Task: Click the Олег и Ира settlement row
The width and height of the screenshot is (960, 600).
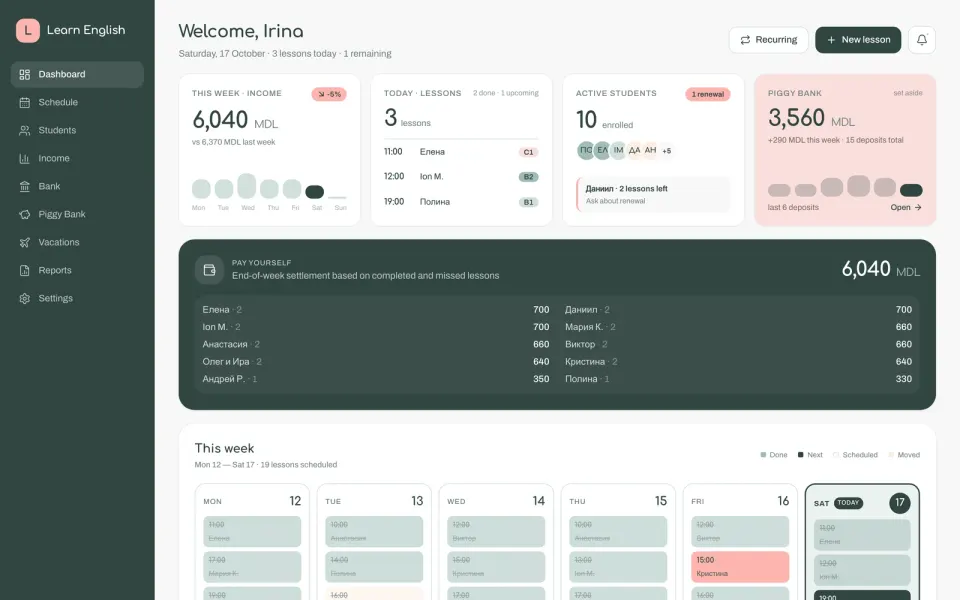Action: point(376,362)
